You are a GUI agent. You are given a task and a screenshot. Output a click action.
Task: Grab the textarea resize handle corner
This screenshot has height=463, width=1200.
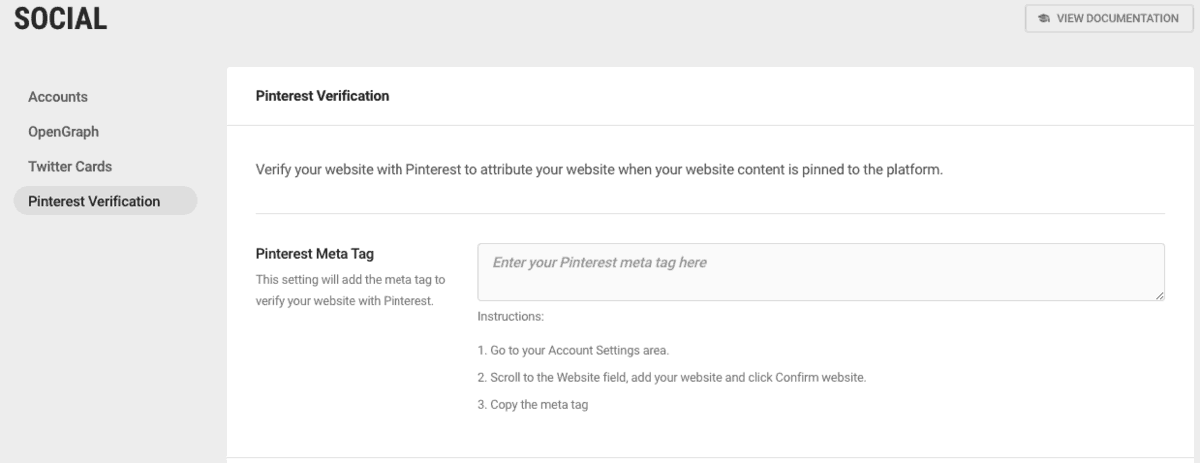pyautogui.click(x=1160, y=296)
